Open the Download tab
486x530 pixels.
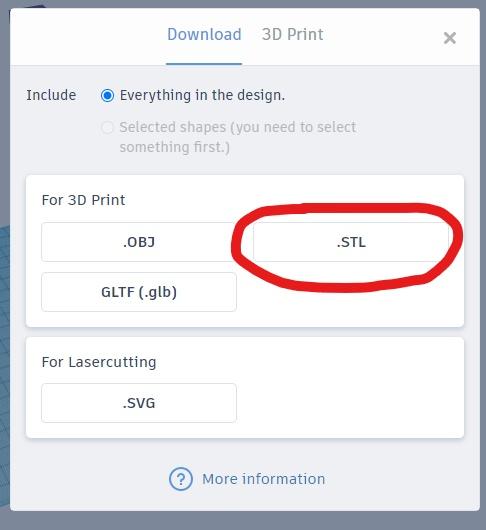pos(204,34)
